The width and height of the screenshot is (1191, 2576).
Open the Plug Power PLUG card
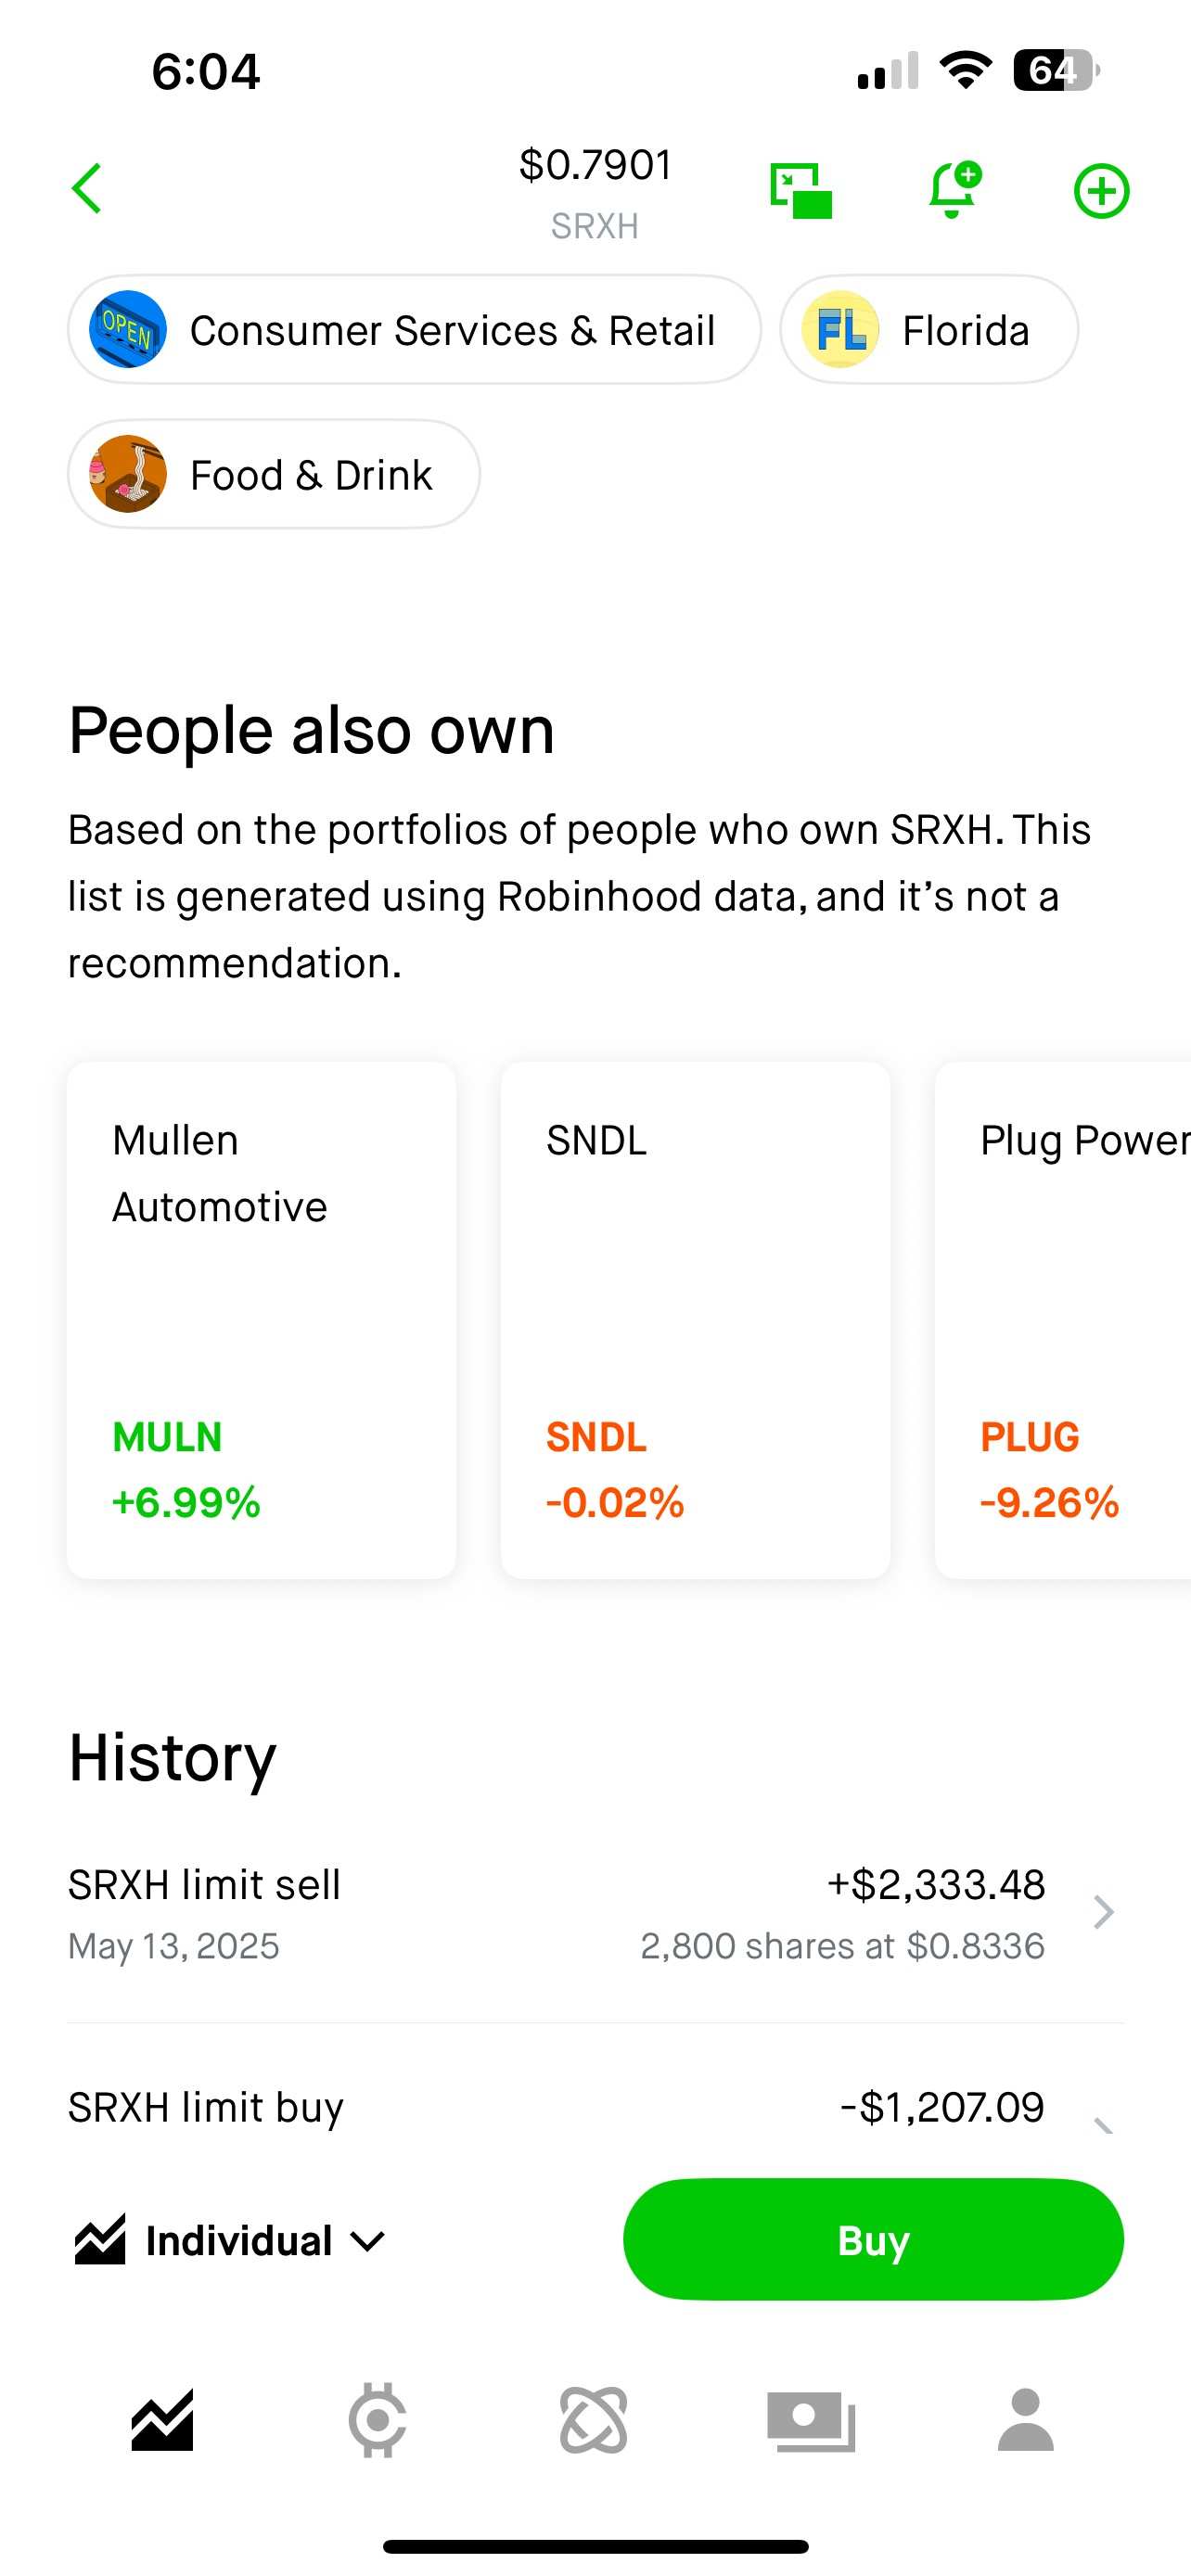coord(1063,1320)
